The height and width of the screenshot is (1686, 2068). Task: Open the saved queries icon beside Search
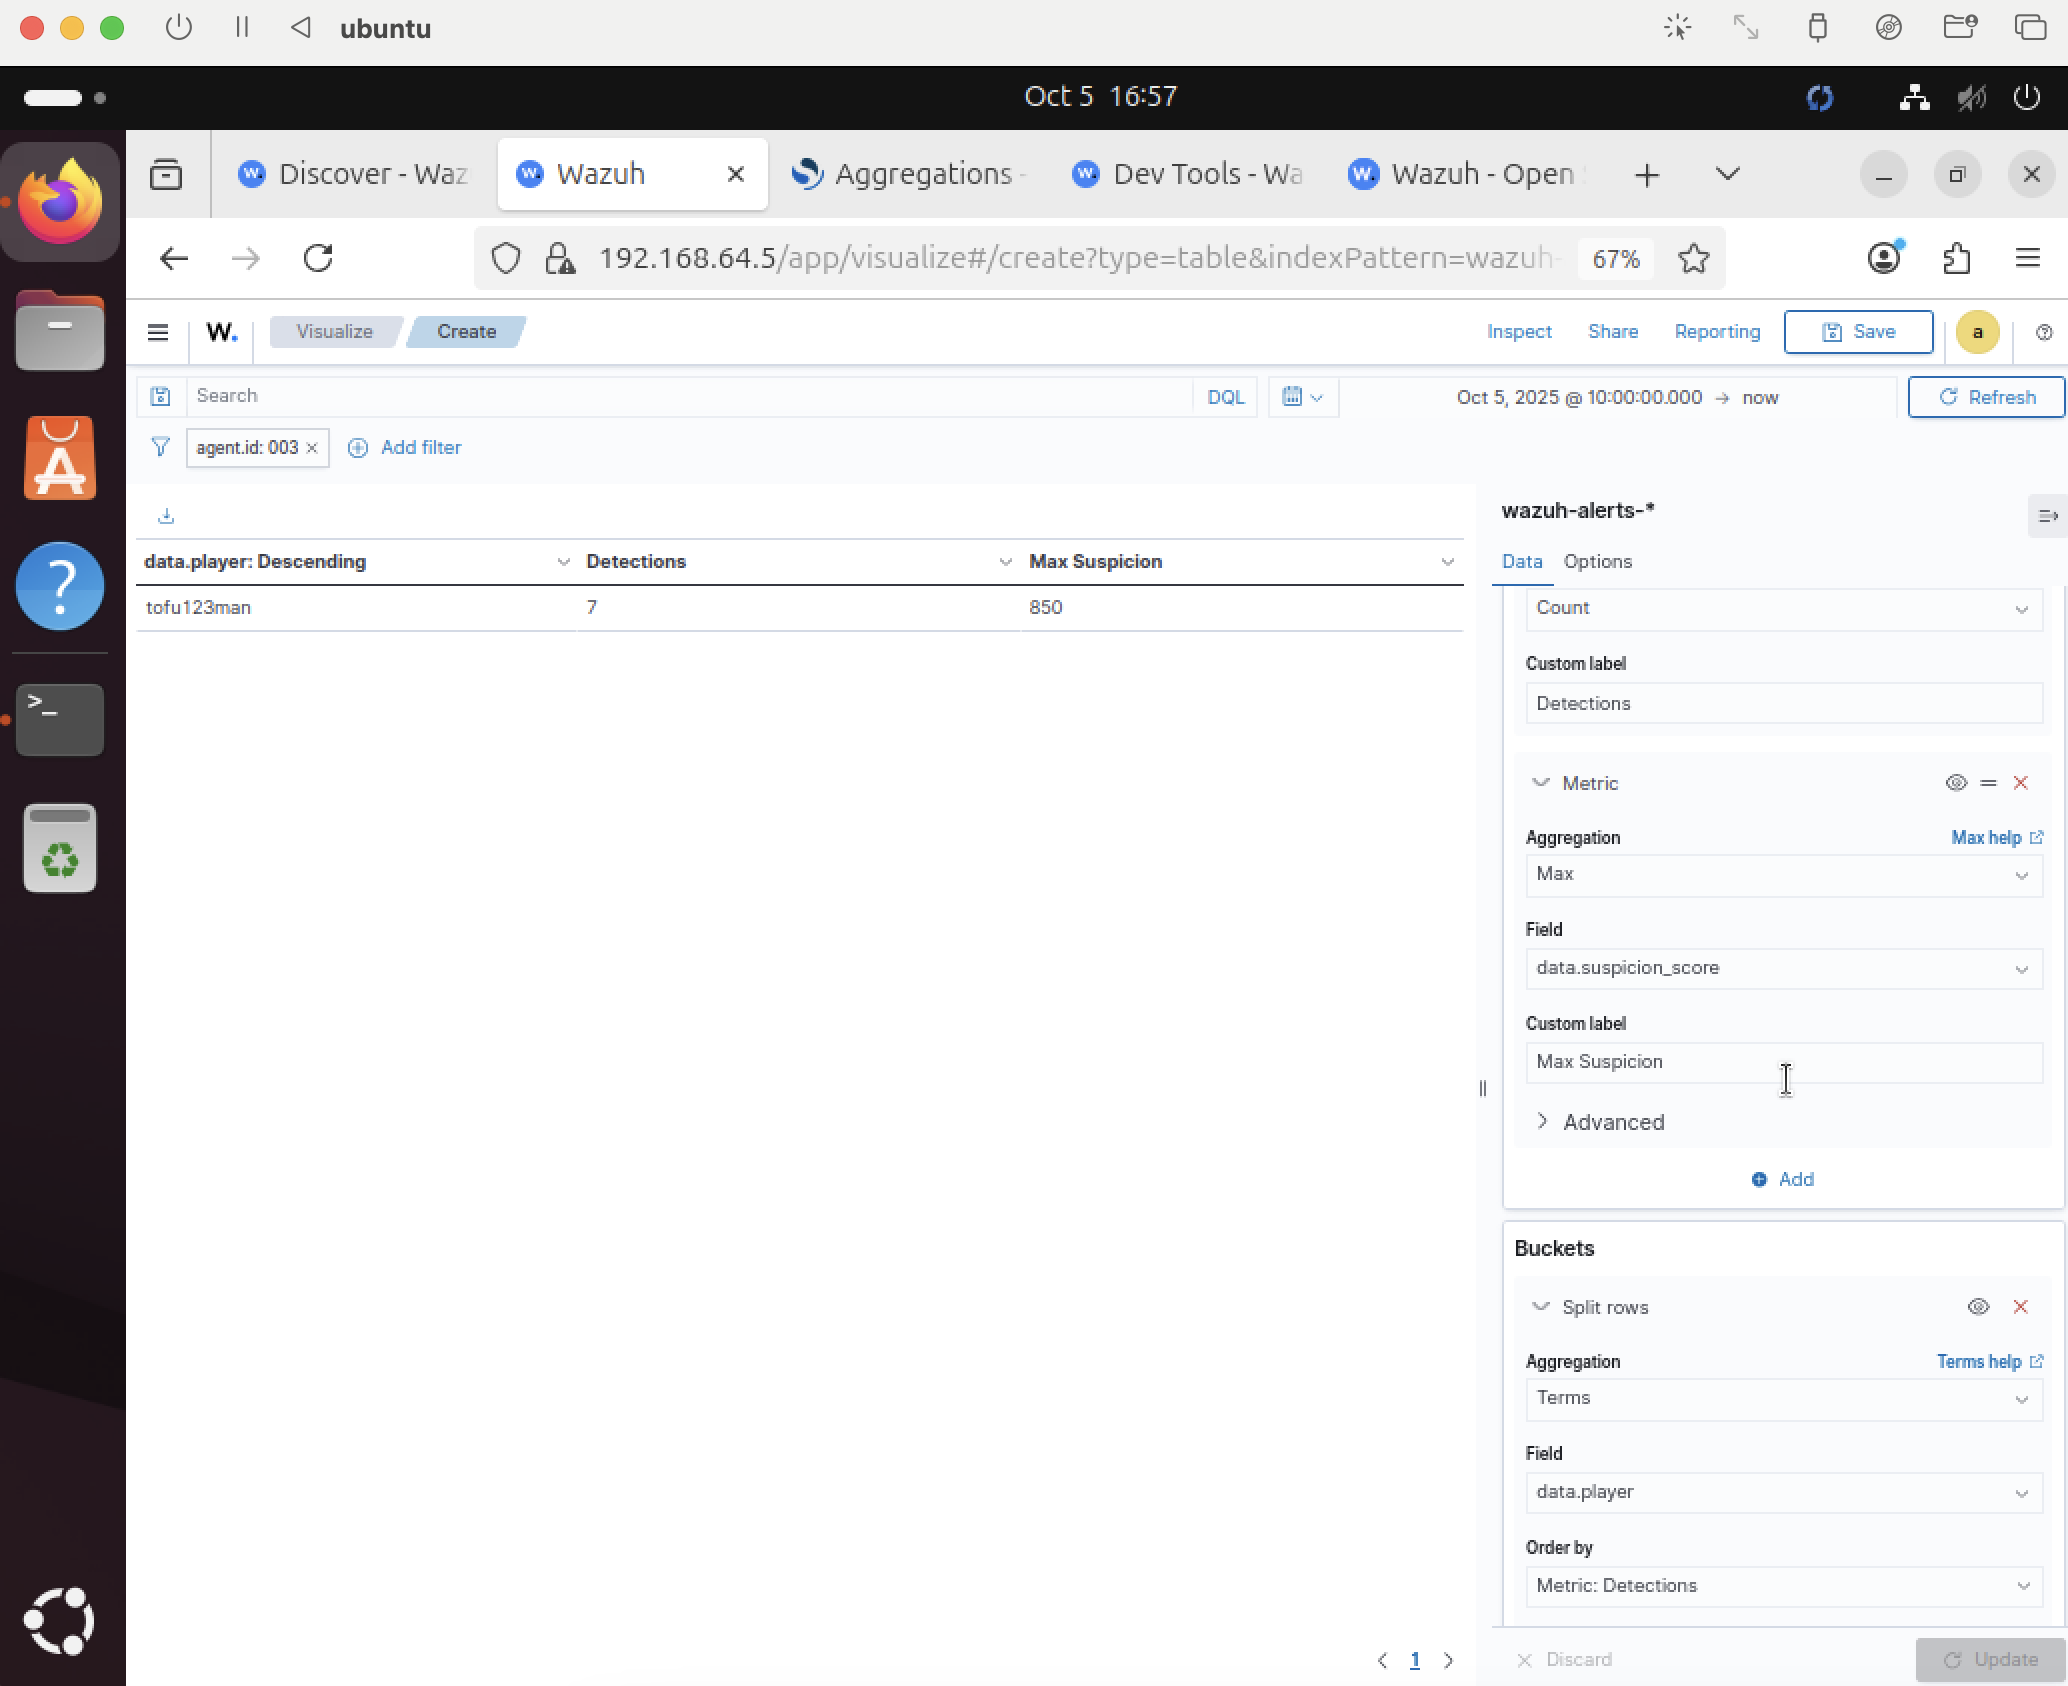pyautogui.click(x=161, y=396)
